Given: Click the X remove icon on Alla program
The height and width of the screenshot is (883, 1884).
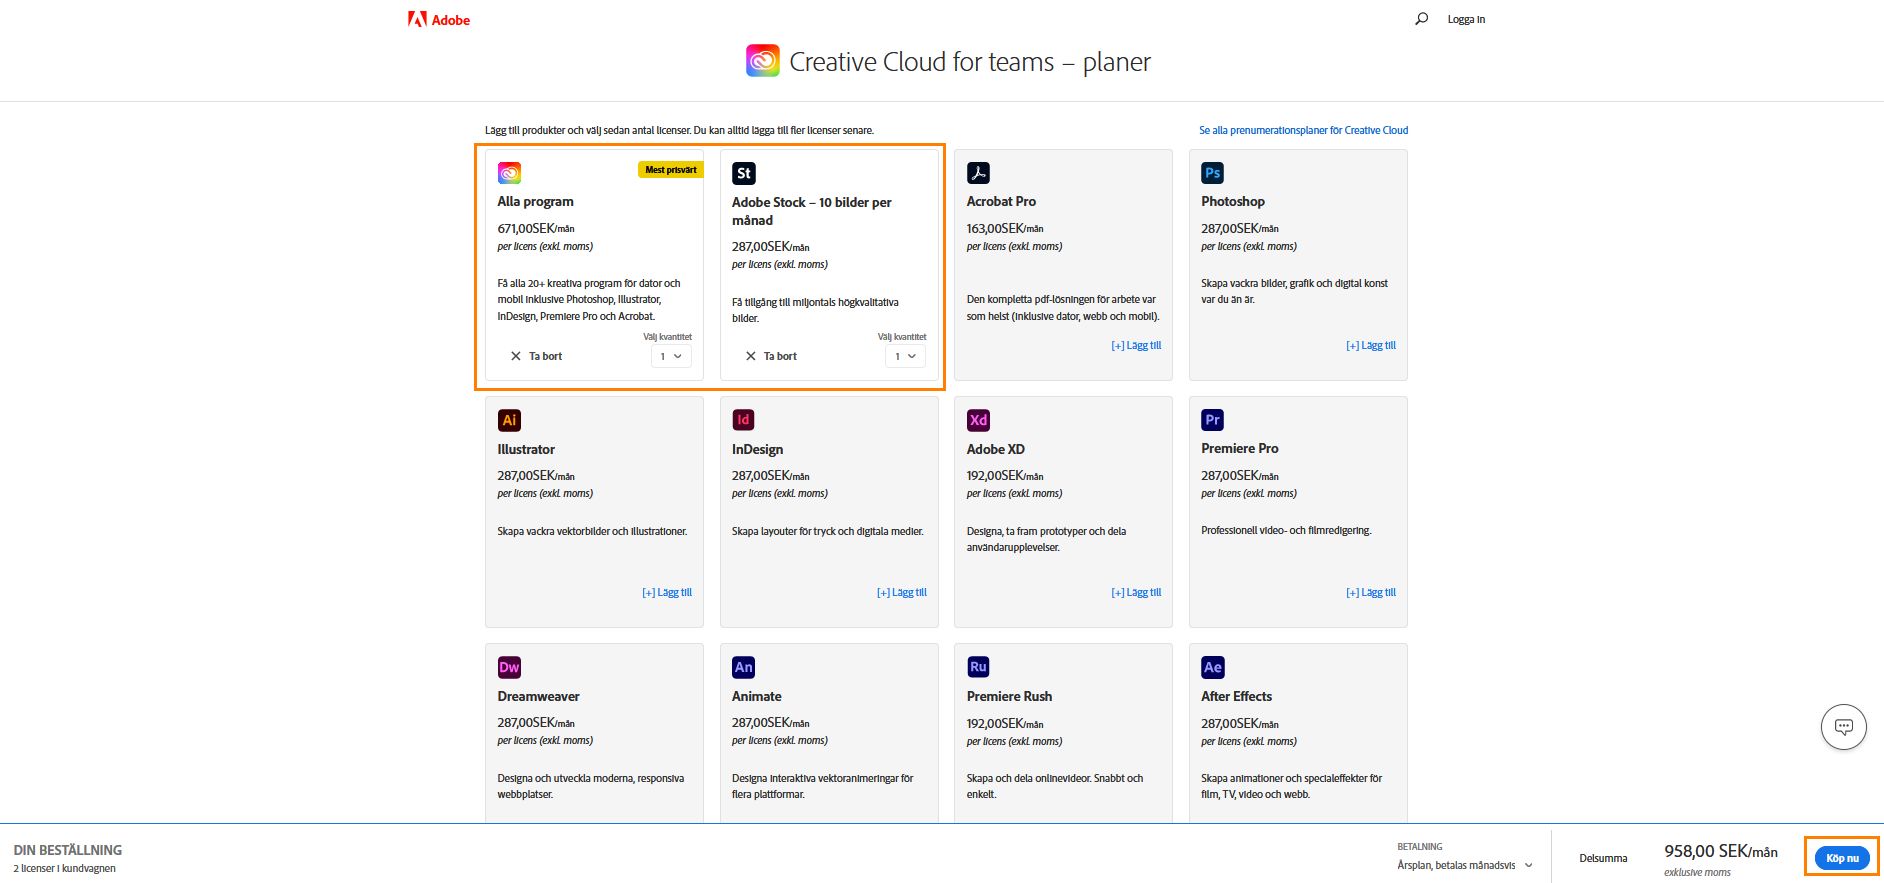Looking at the screenshot, I should coord(516,356).
